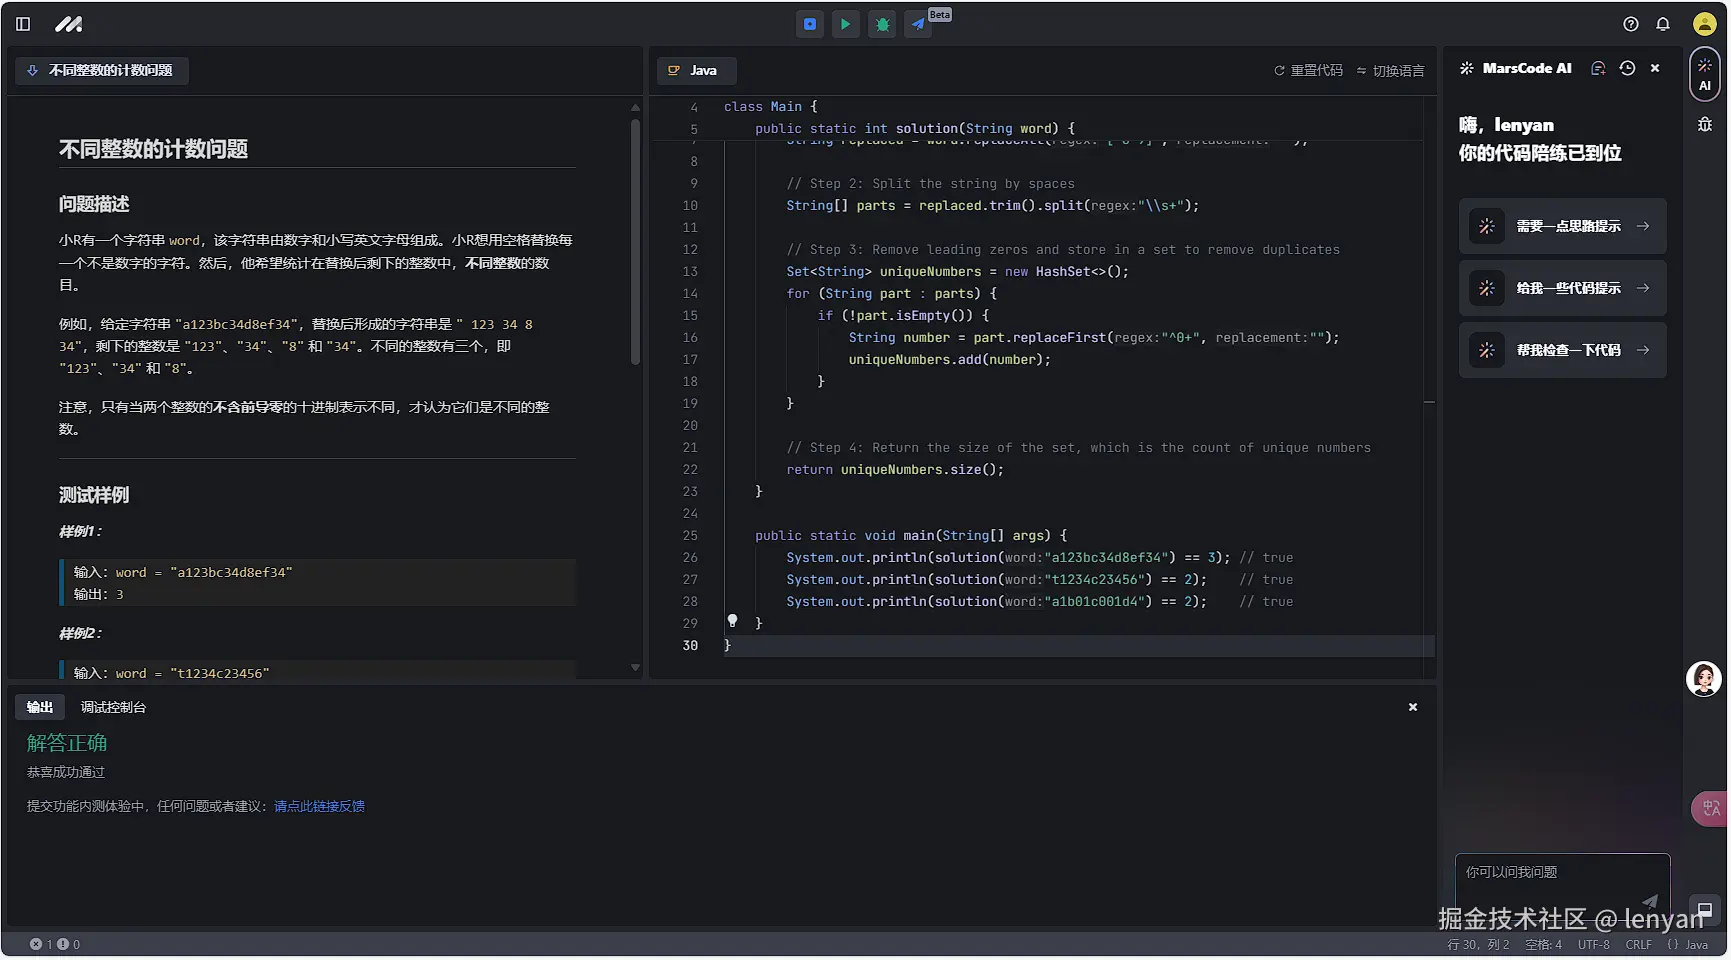
Task: Click the blue Stop button in toolbar
Action: coord(810,24)
